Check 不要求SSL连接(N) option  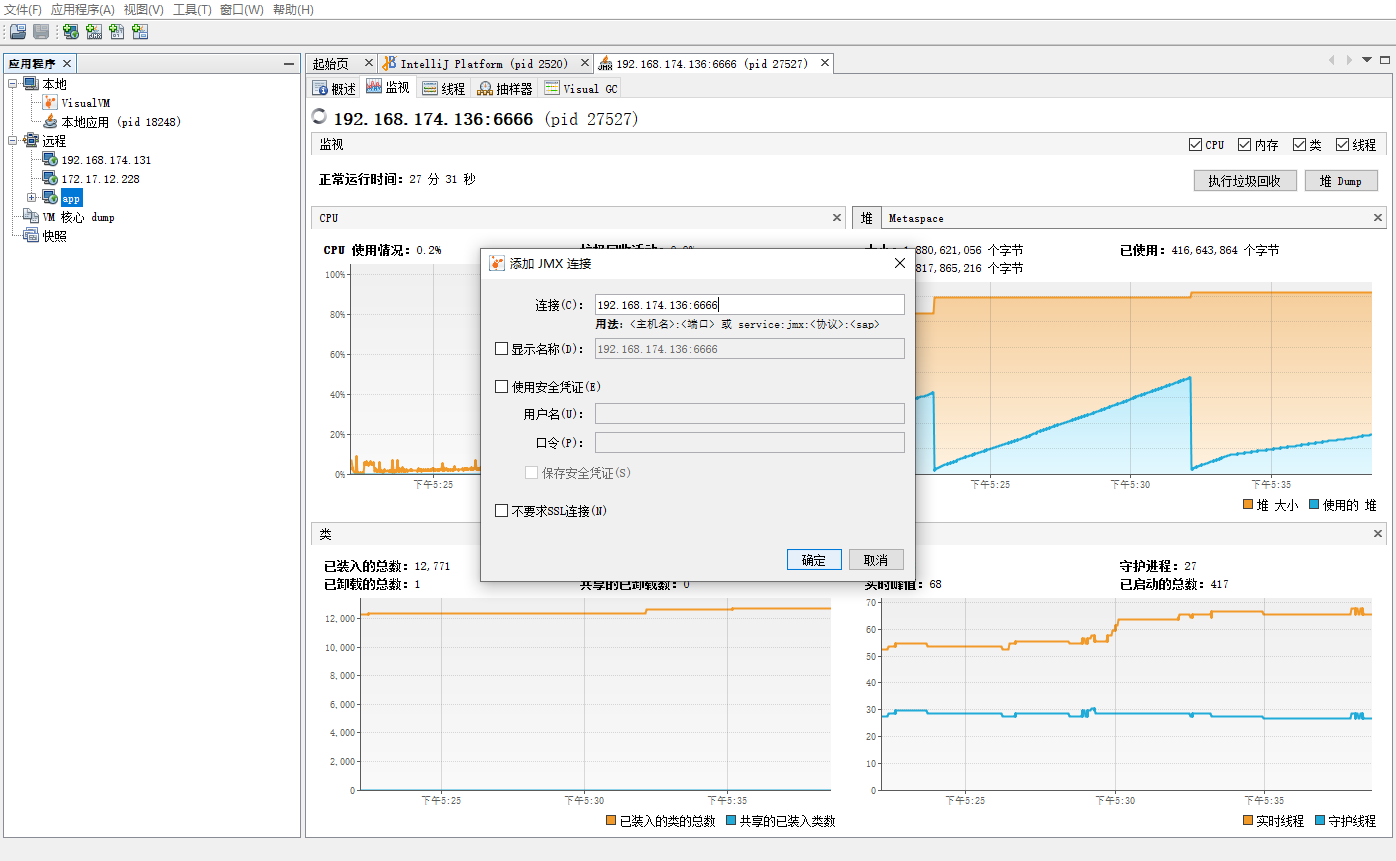tap(502, 511)
